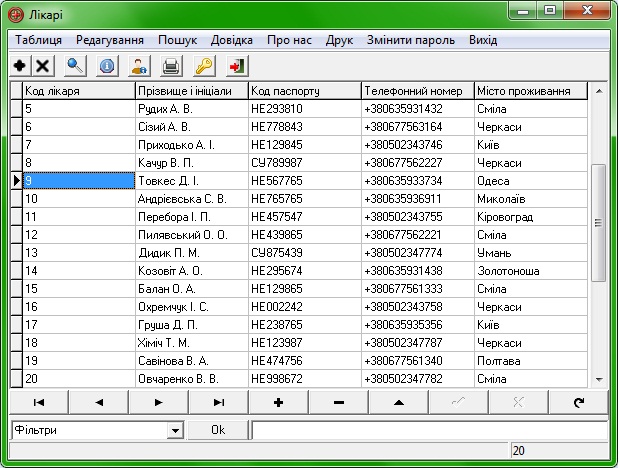Open the Про нас menu
This screenshot has width=620, height=468.
tap(289, 40)
